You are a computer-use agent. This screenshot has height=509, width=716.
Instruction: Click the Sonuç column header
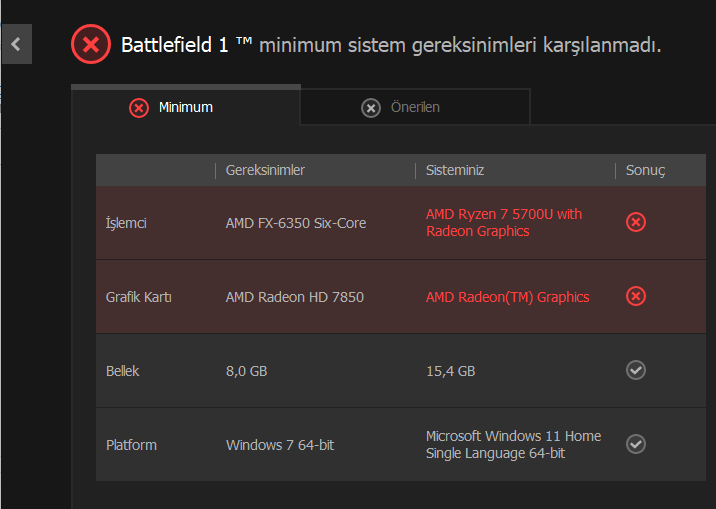tap(645, 170)
